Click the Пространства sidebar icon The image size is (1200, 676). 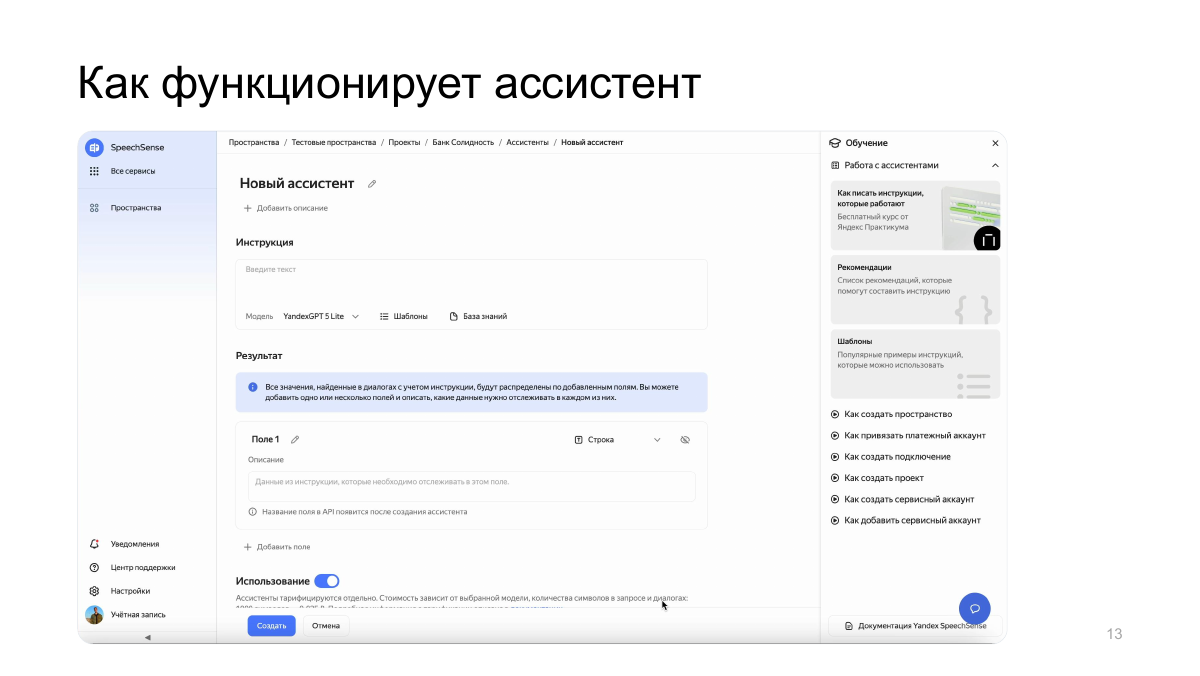pos(94,208)
